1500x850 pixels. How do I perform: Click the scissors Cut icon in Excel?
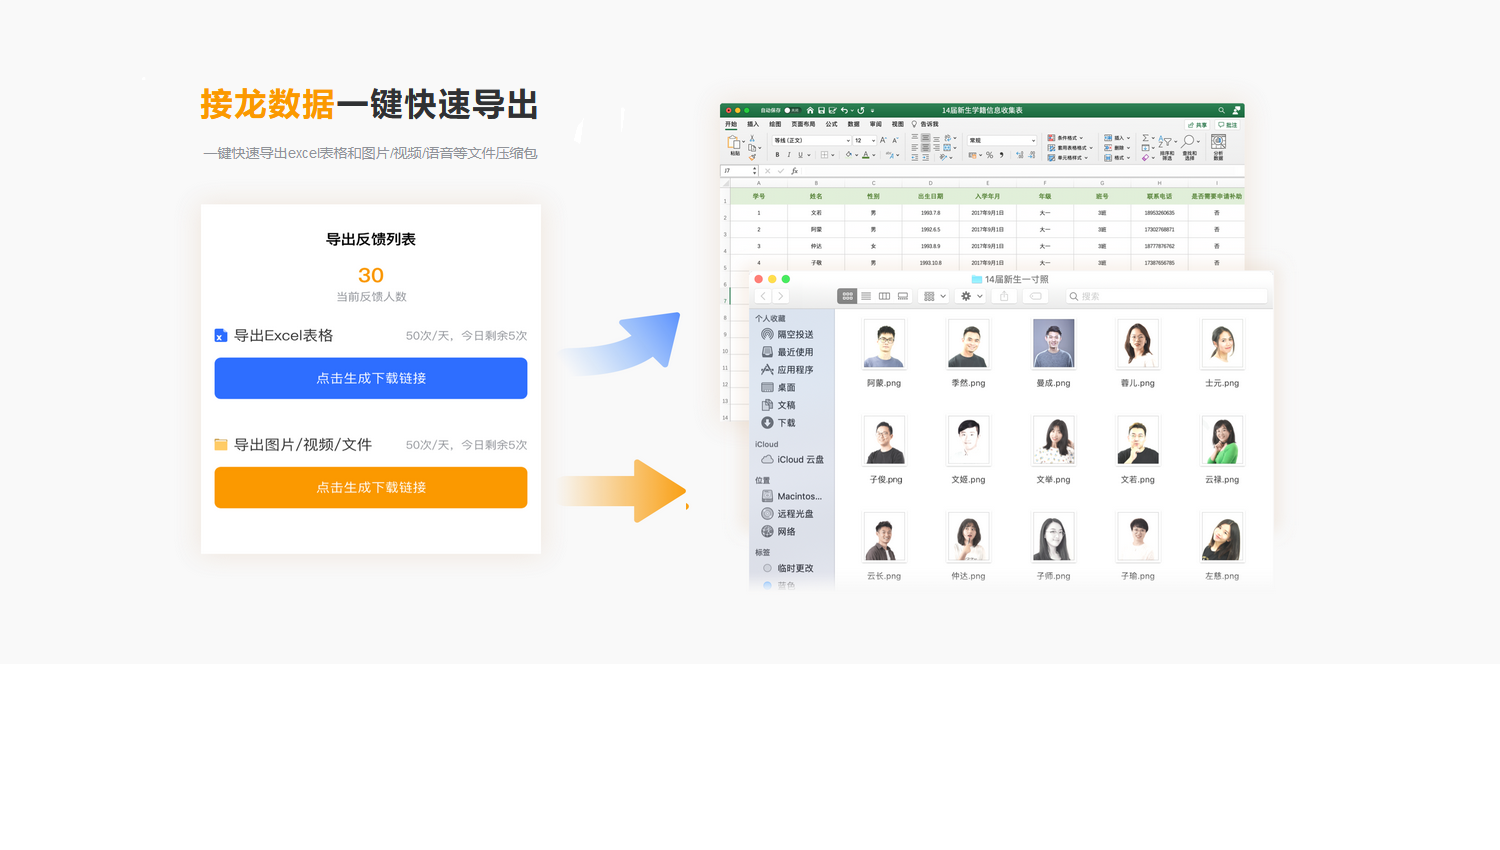(x=752, y=138)
